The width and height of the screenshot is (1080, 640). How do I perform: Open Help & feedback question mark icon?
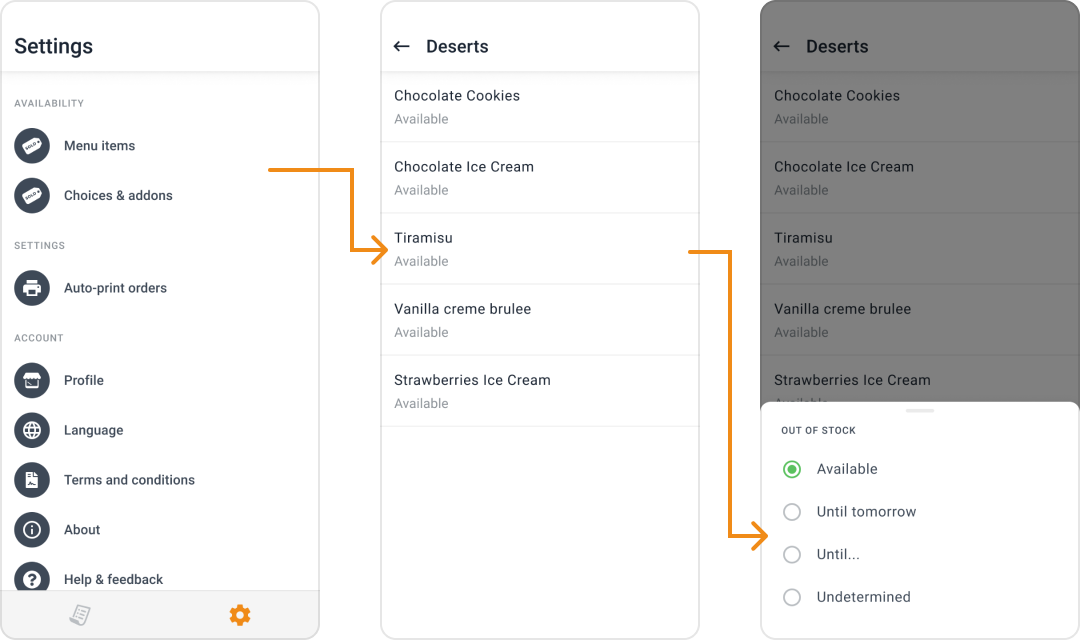click(x=31, y=579)
